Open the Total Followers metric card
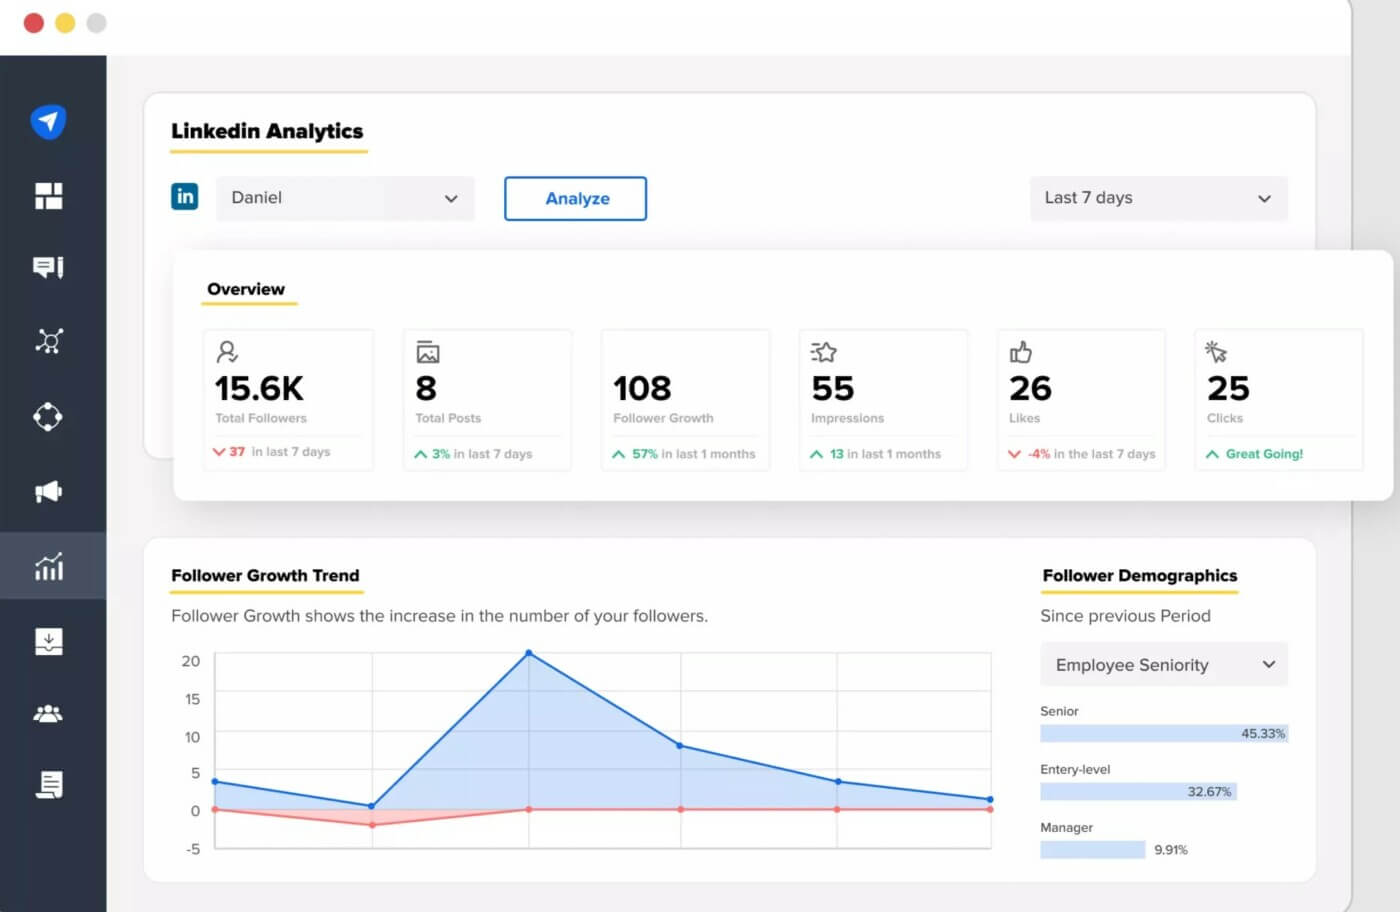Viewport: 1400px width, 912px height. click(x=288, y=398)
